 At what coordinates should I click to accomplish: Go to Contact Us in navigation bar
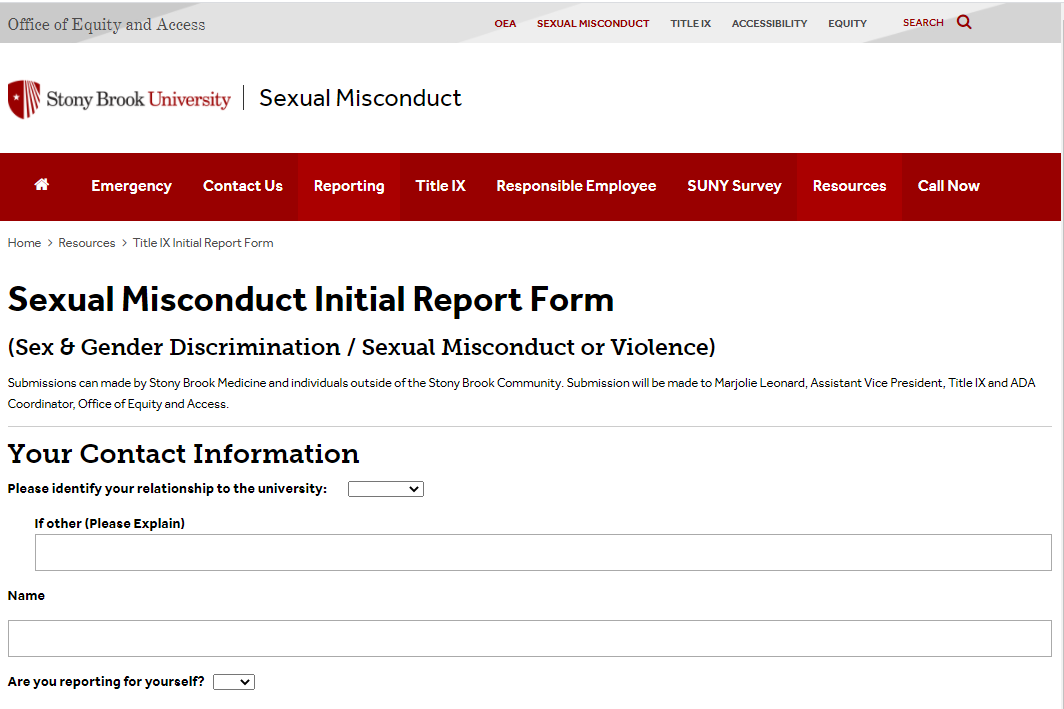243,186
